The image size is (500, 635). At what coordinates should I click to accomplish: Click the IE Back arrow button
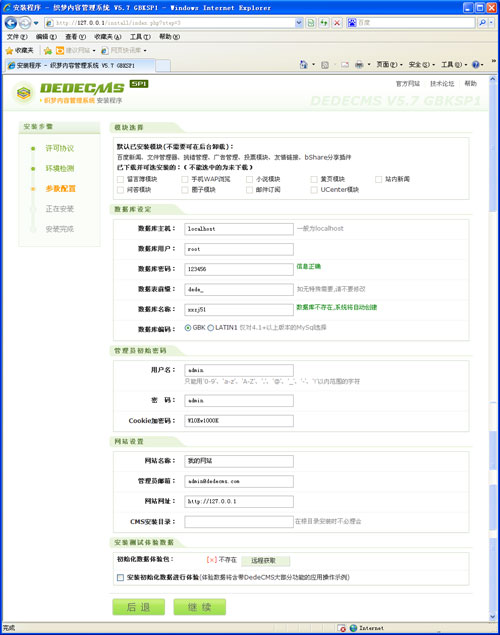click(11, 23)
